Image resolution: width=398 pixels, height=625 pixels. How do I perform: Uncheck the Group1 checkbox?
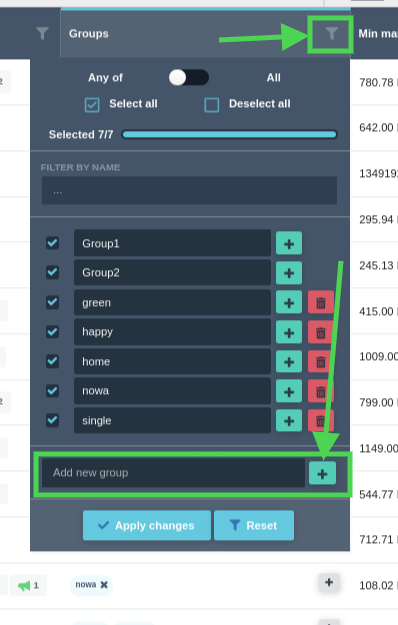53,243
